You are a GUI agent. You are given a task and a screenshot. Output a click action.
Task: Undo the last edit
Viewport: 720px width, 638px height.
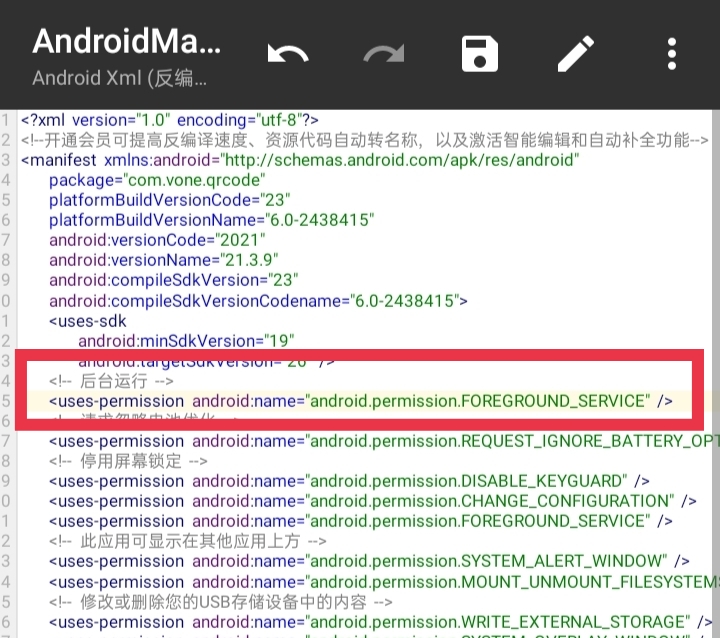click(x=288, y=54)
